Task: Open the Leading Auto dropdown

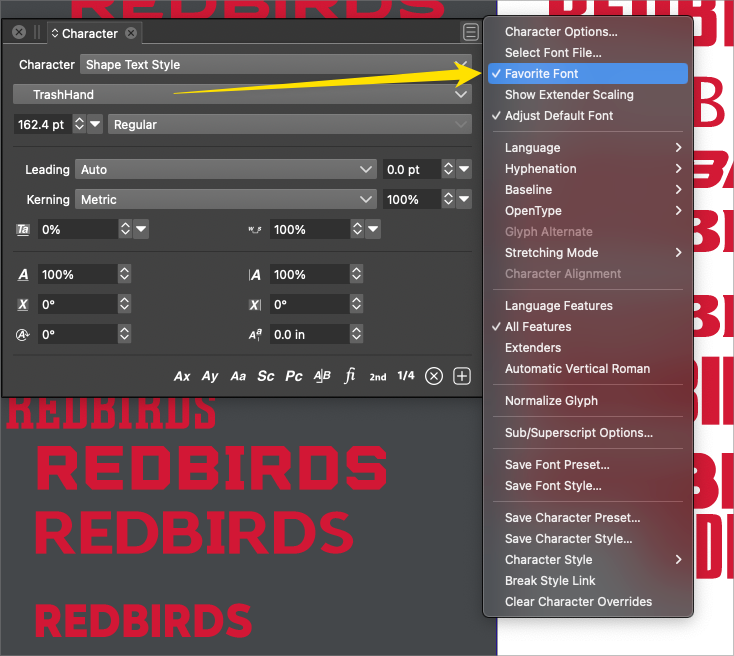Action: pyautogui.click(x=226, y=170)
